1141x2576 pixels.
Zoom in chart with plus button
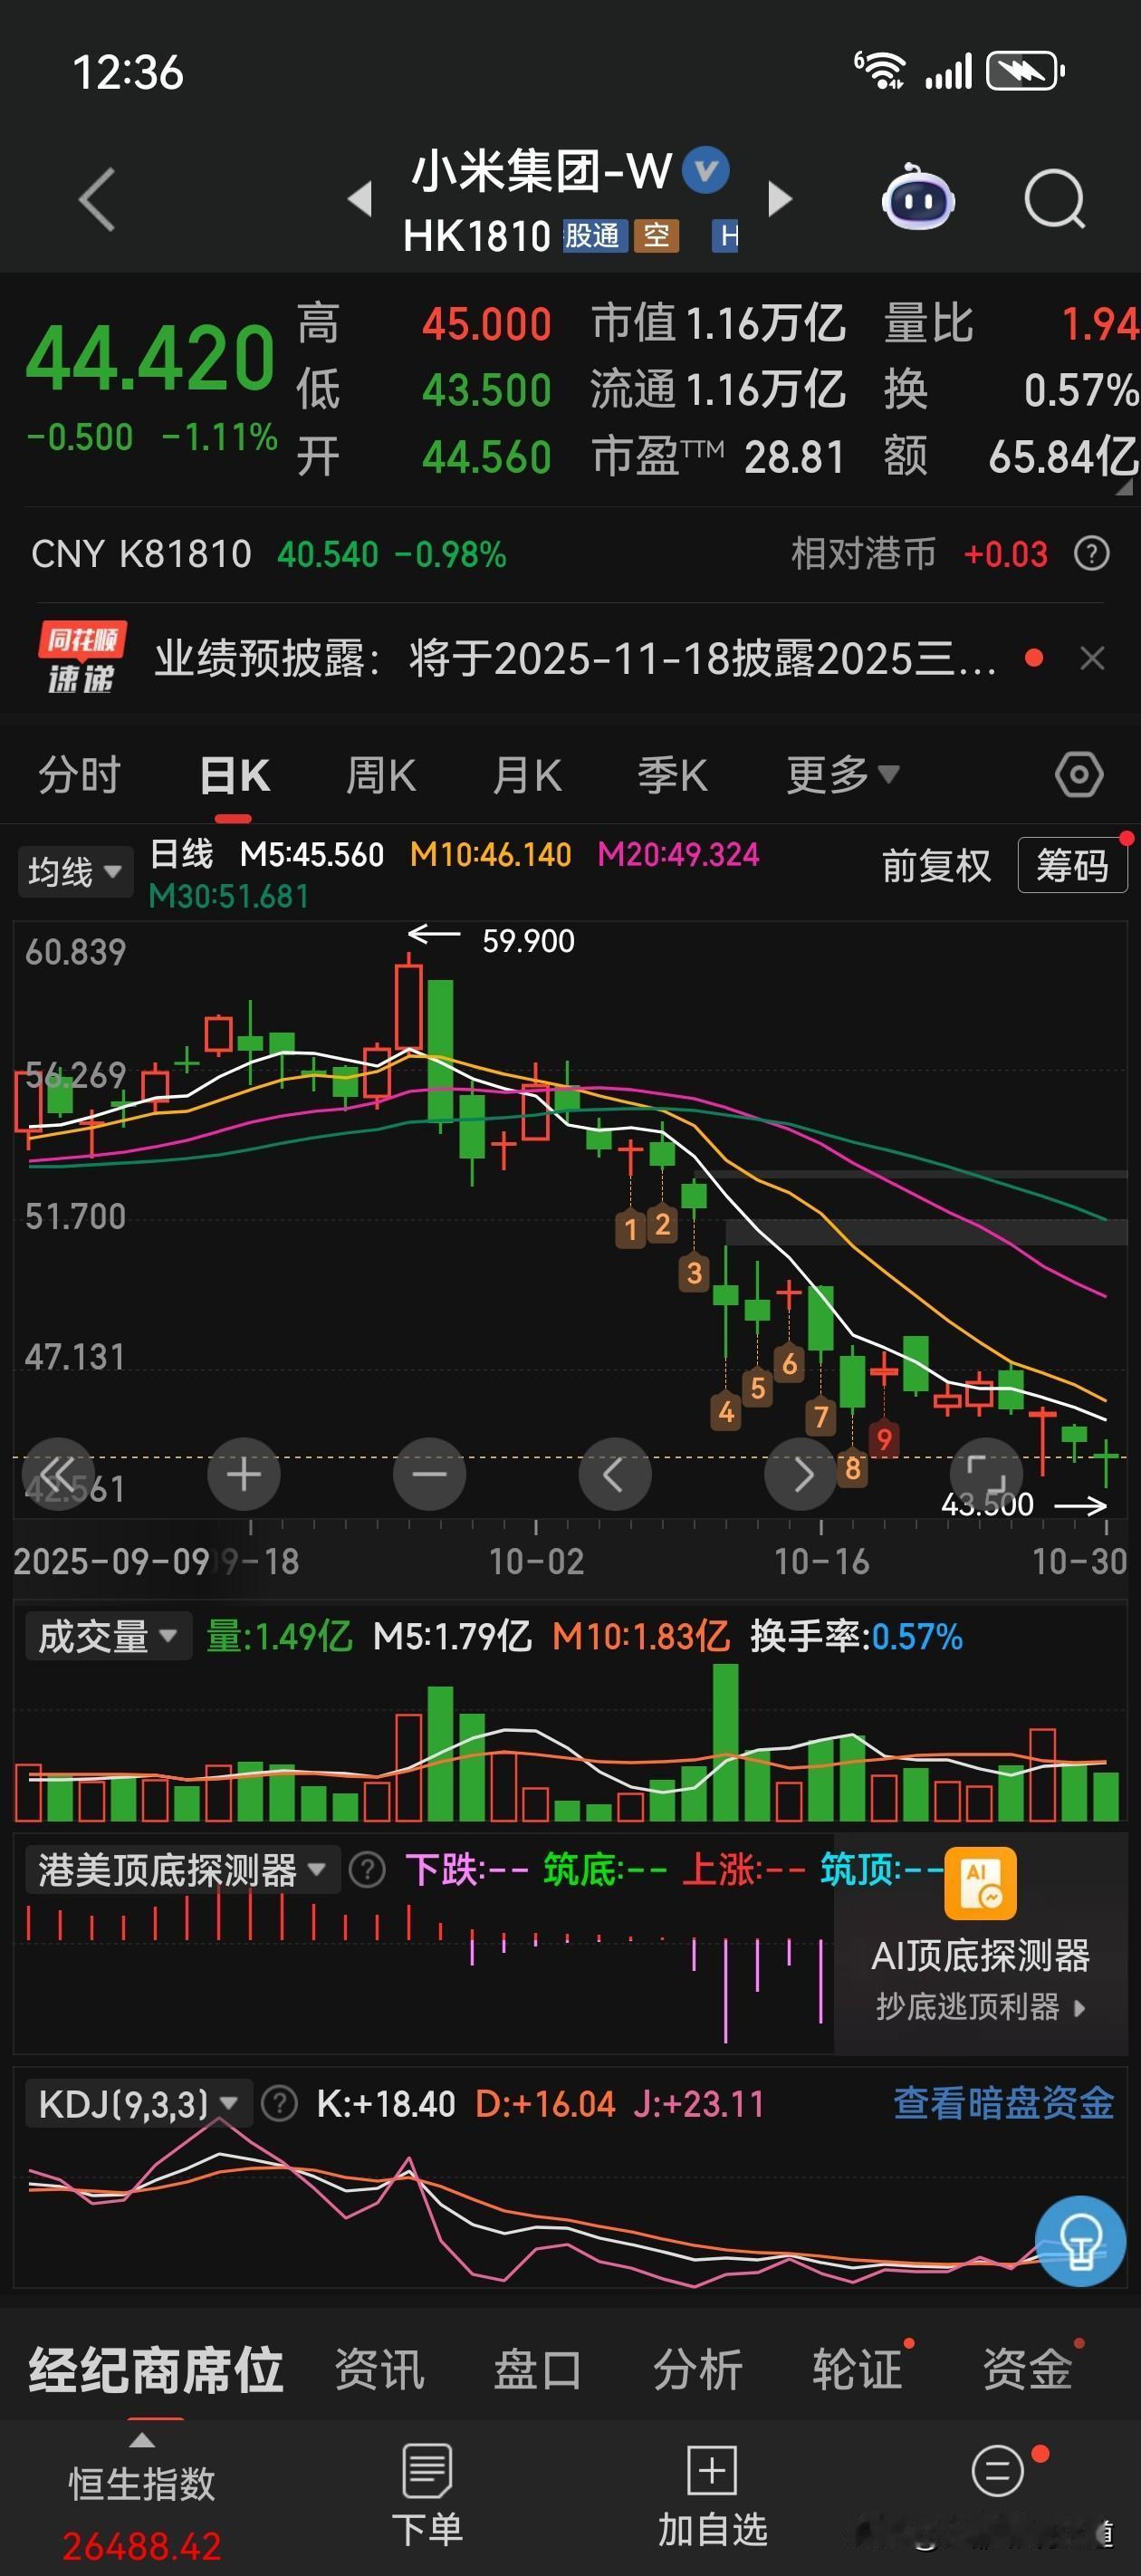[243, 1473]
